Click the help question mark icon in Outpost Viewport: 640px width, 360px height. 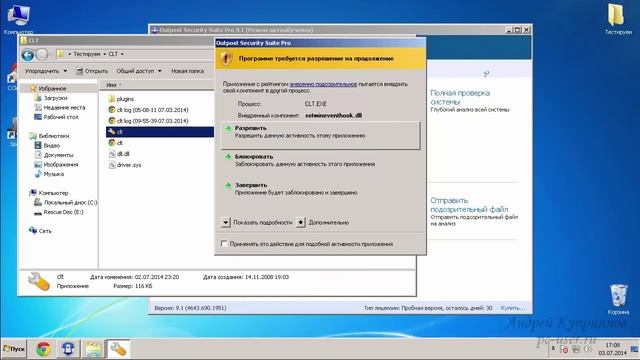click(x=486, y=74)
